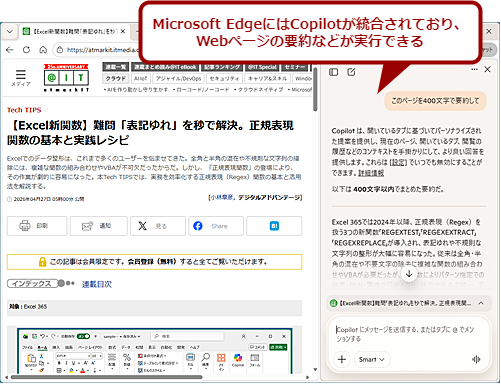Click the Copilot icon in Excel ribbon screenshot
This screenshot has height=384, width=501.
coord(238,360)
